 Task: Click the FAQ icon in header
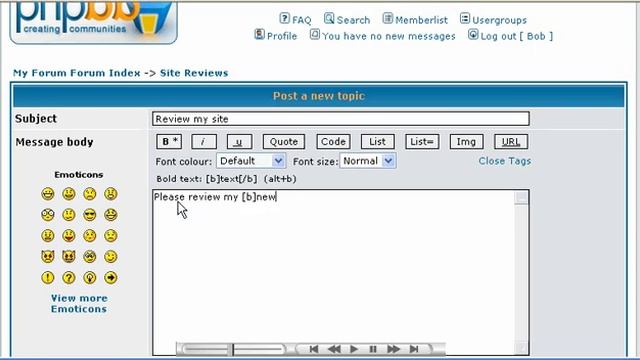tap(284, 18)
